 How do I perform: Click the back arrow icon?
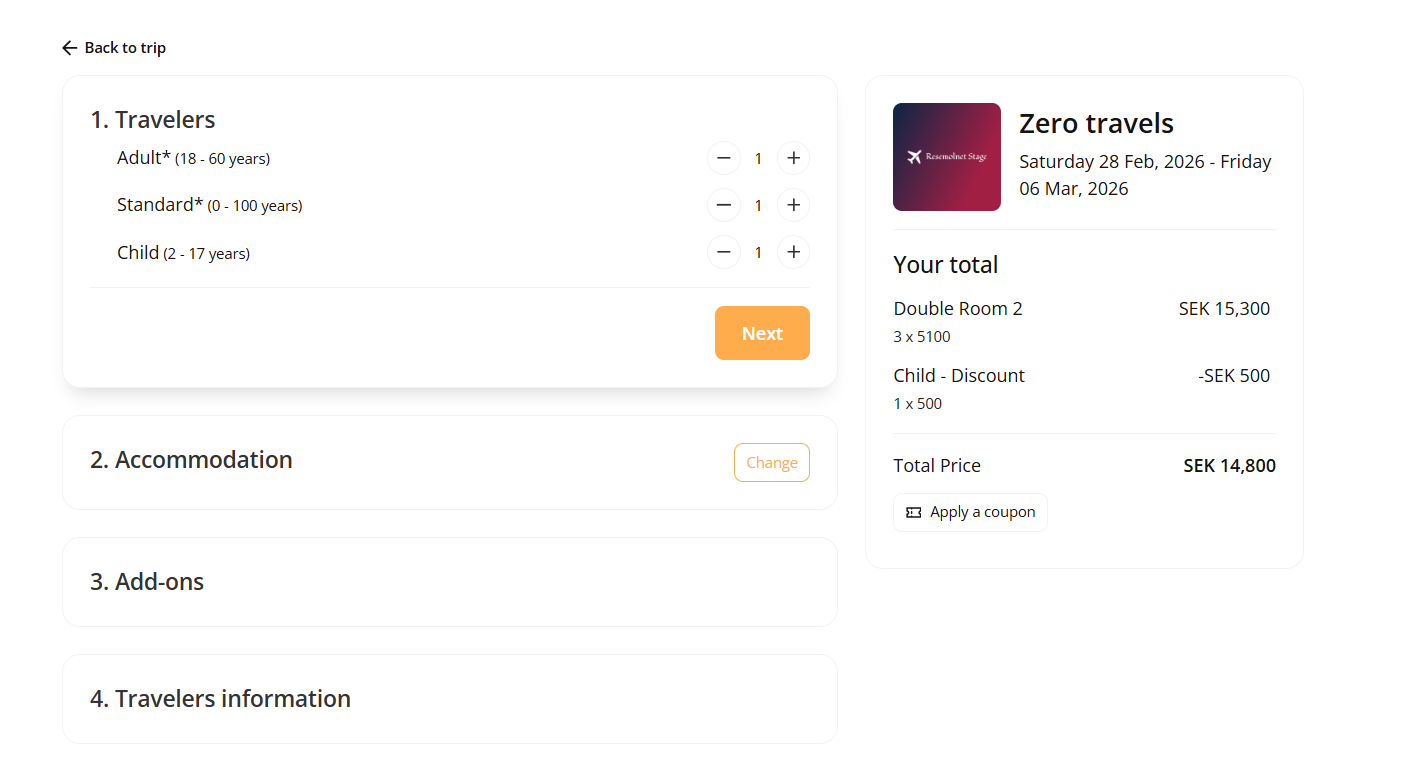(x=69, y=48)
